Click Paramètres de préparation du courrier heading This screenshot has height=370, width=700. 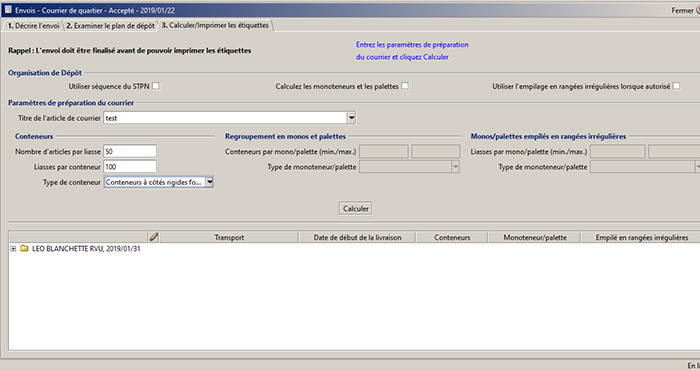point(71,103)
